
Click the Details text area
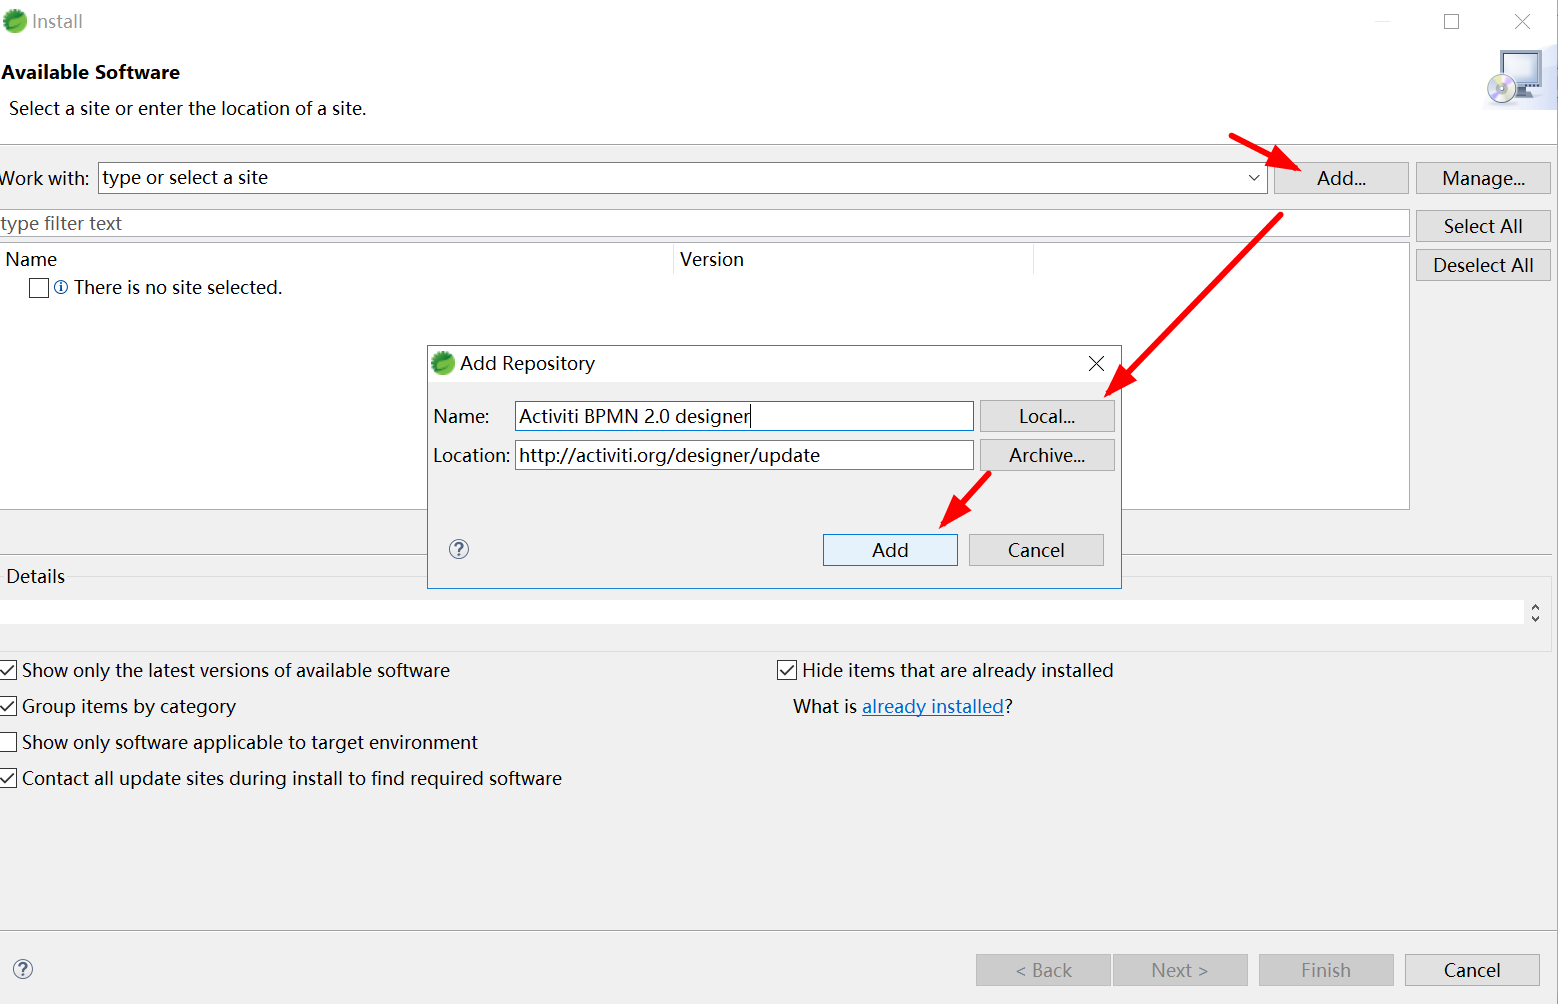762,612
